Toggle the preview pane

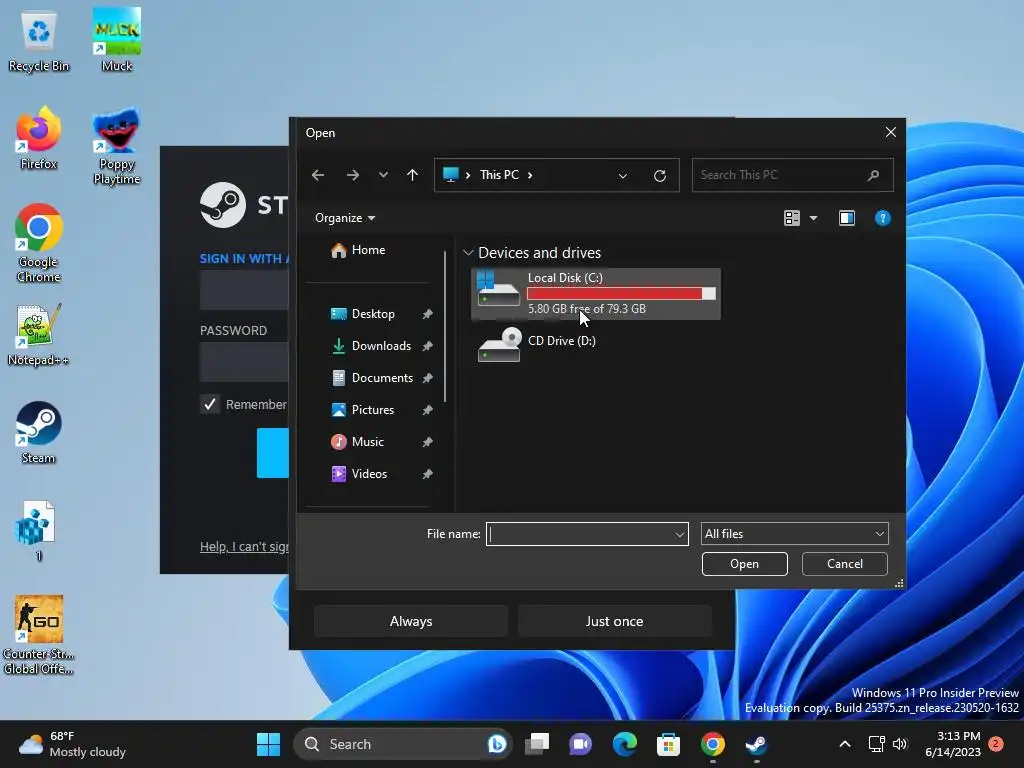click(847, 218)
